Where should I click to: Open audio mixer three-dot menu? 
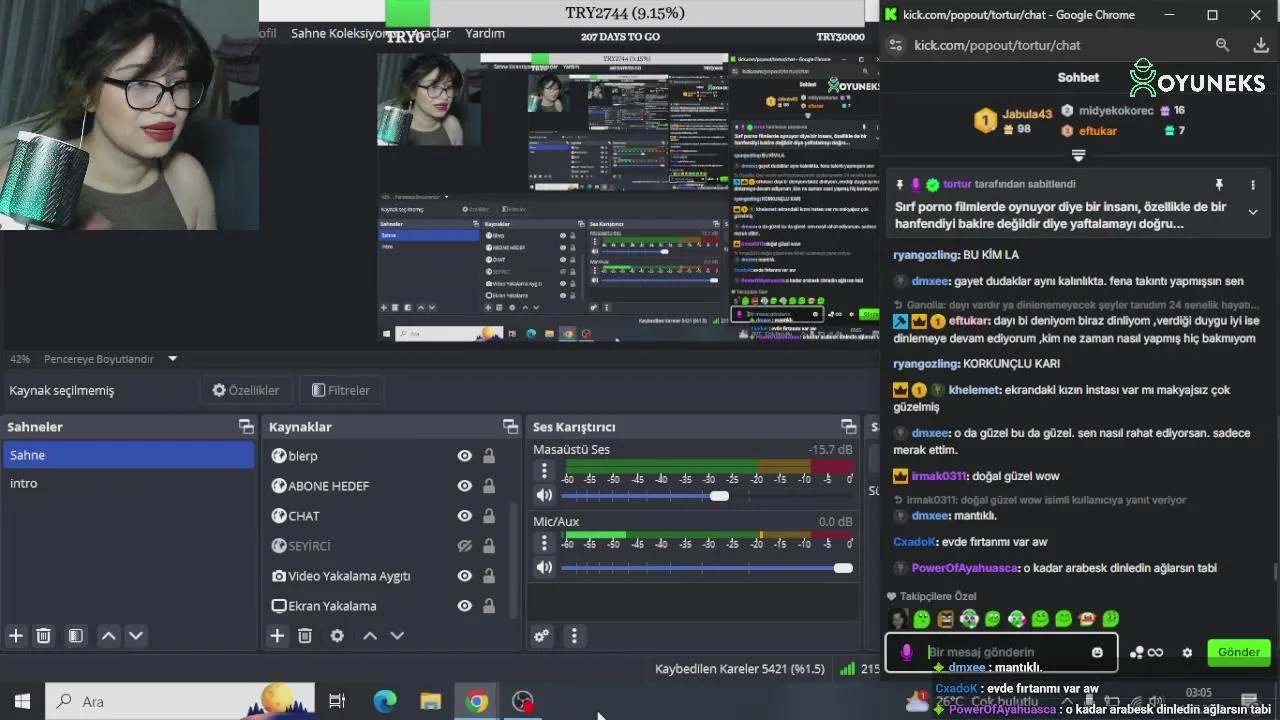coord(574,635)
